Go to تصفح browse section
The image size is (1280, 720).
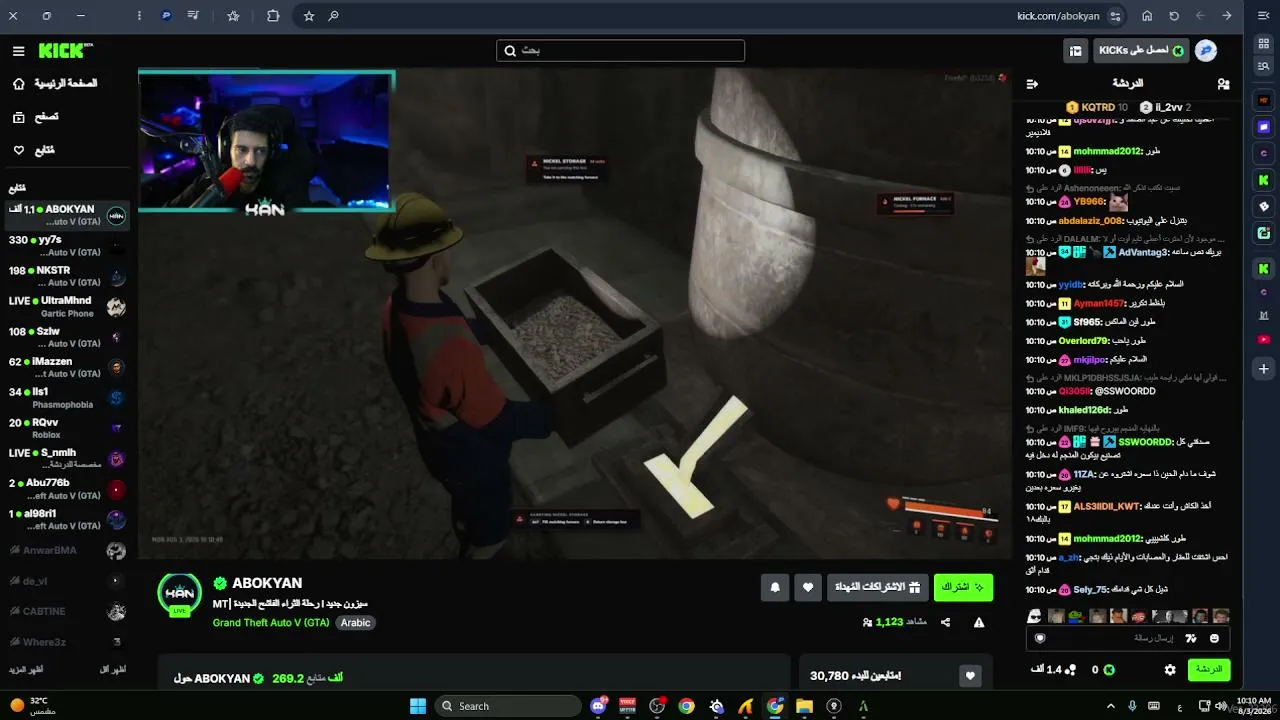[35, 117]
